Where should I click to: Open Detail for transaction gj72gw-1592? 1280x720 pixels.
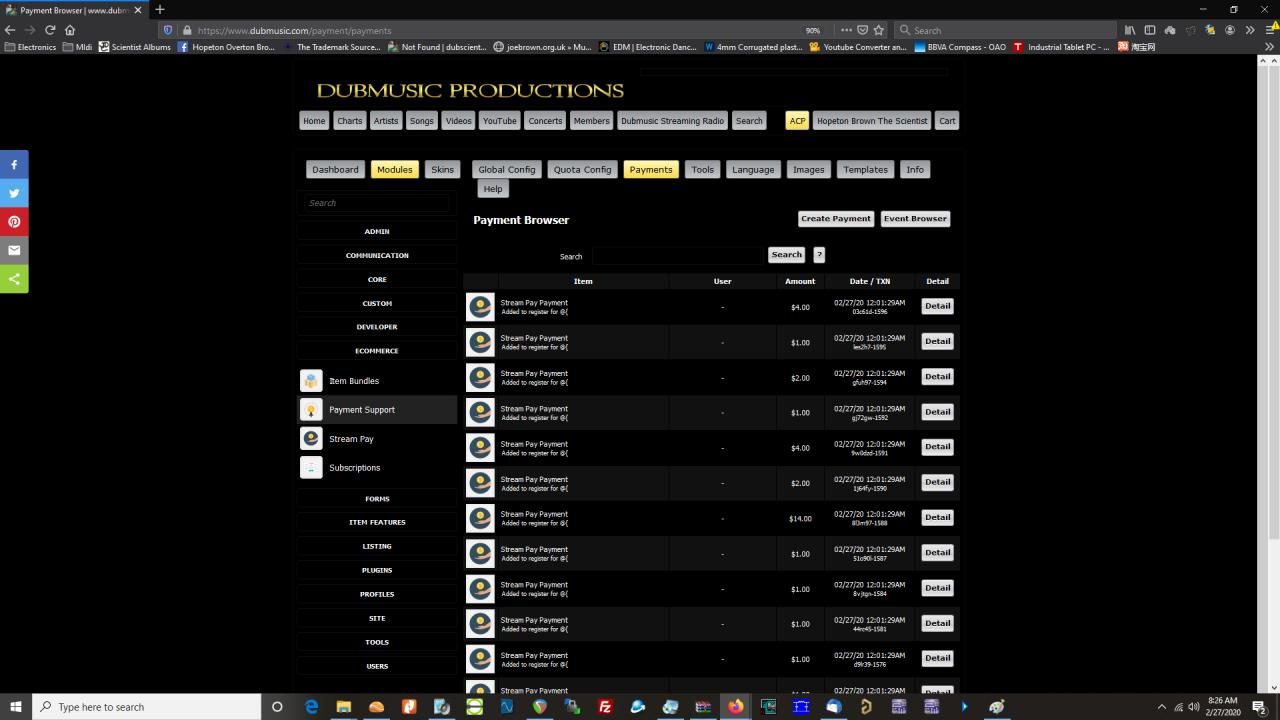(937, 412)
